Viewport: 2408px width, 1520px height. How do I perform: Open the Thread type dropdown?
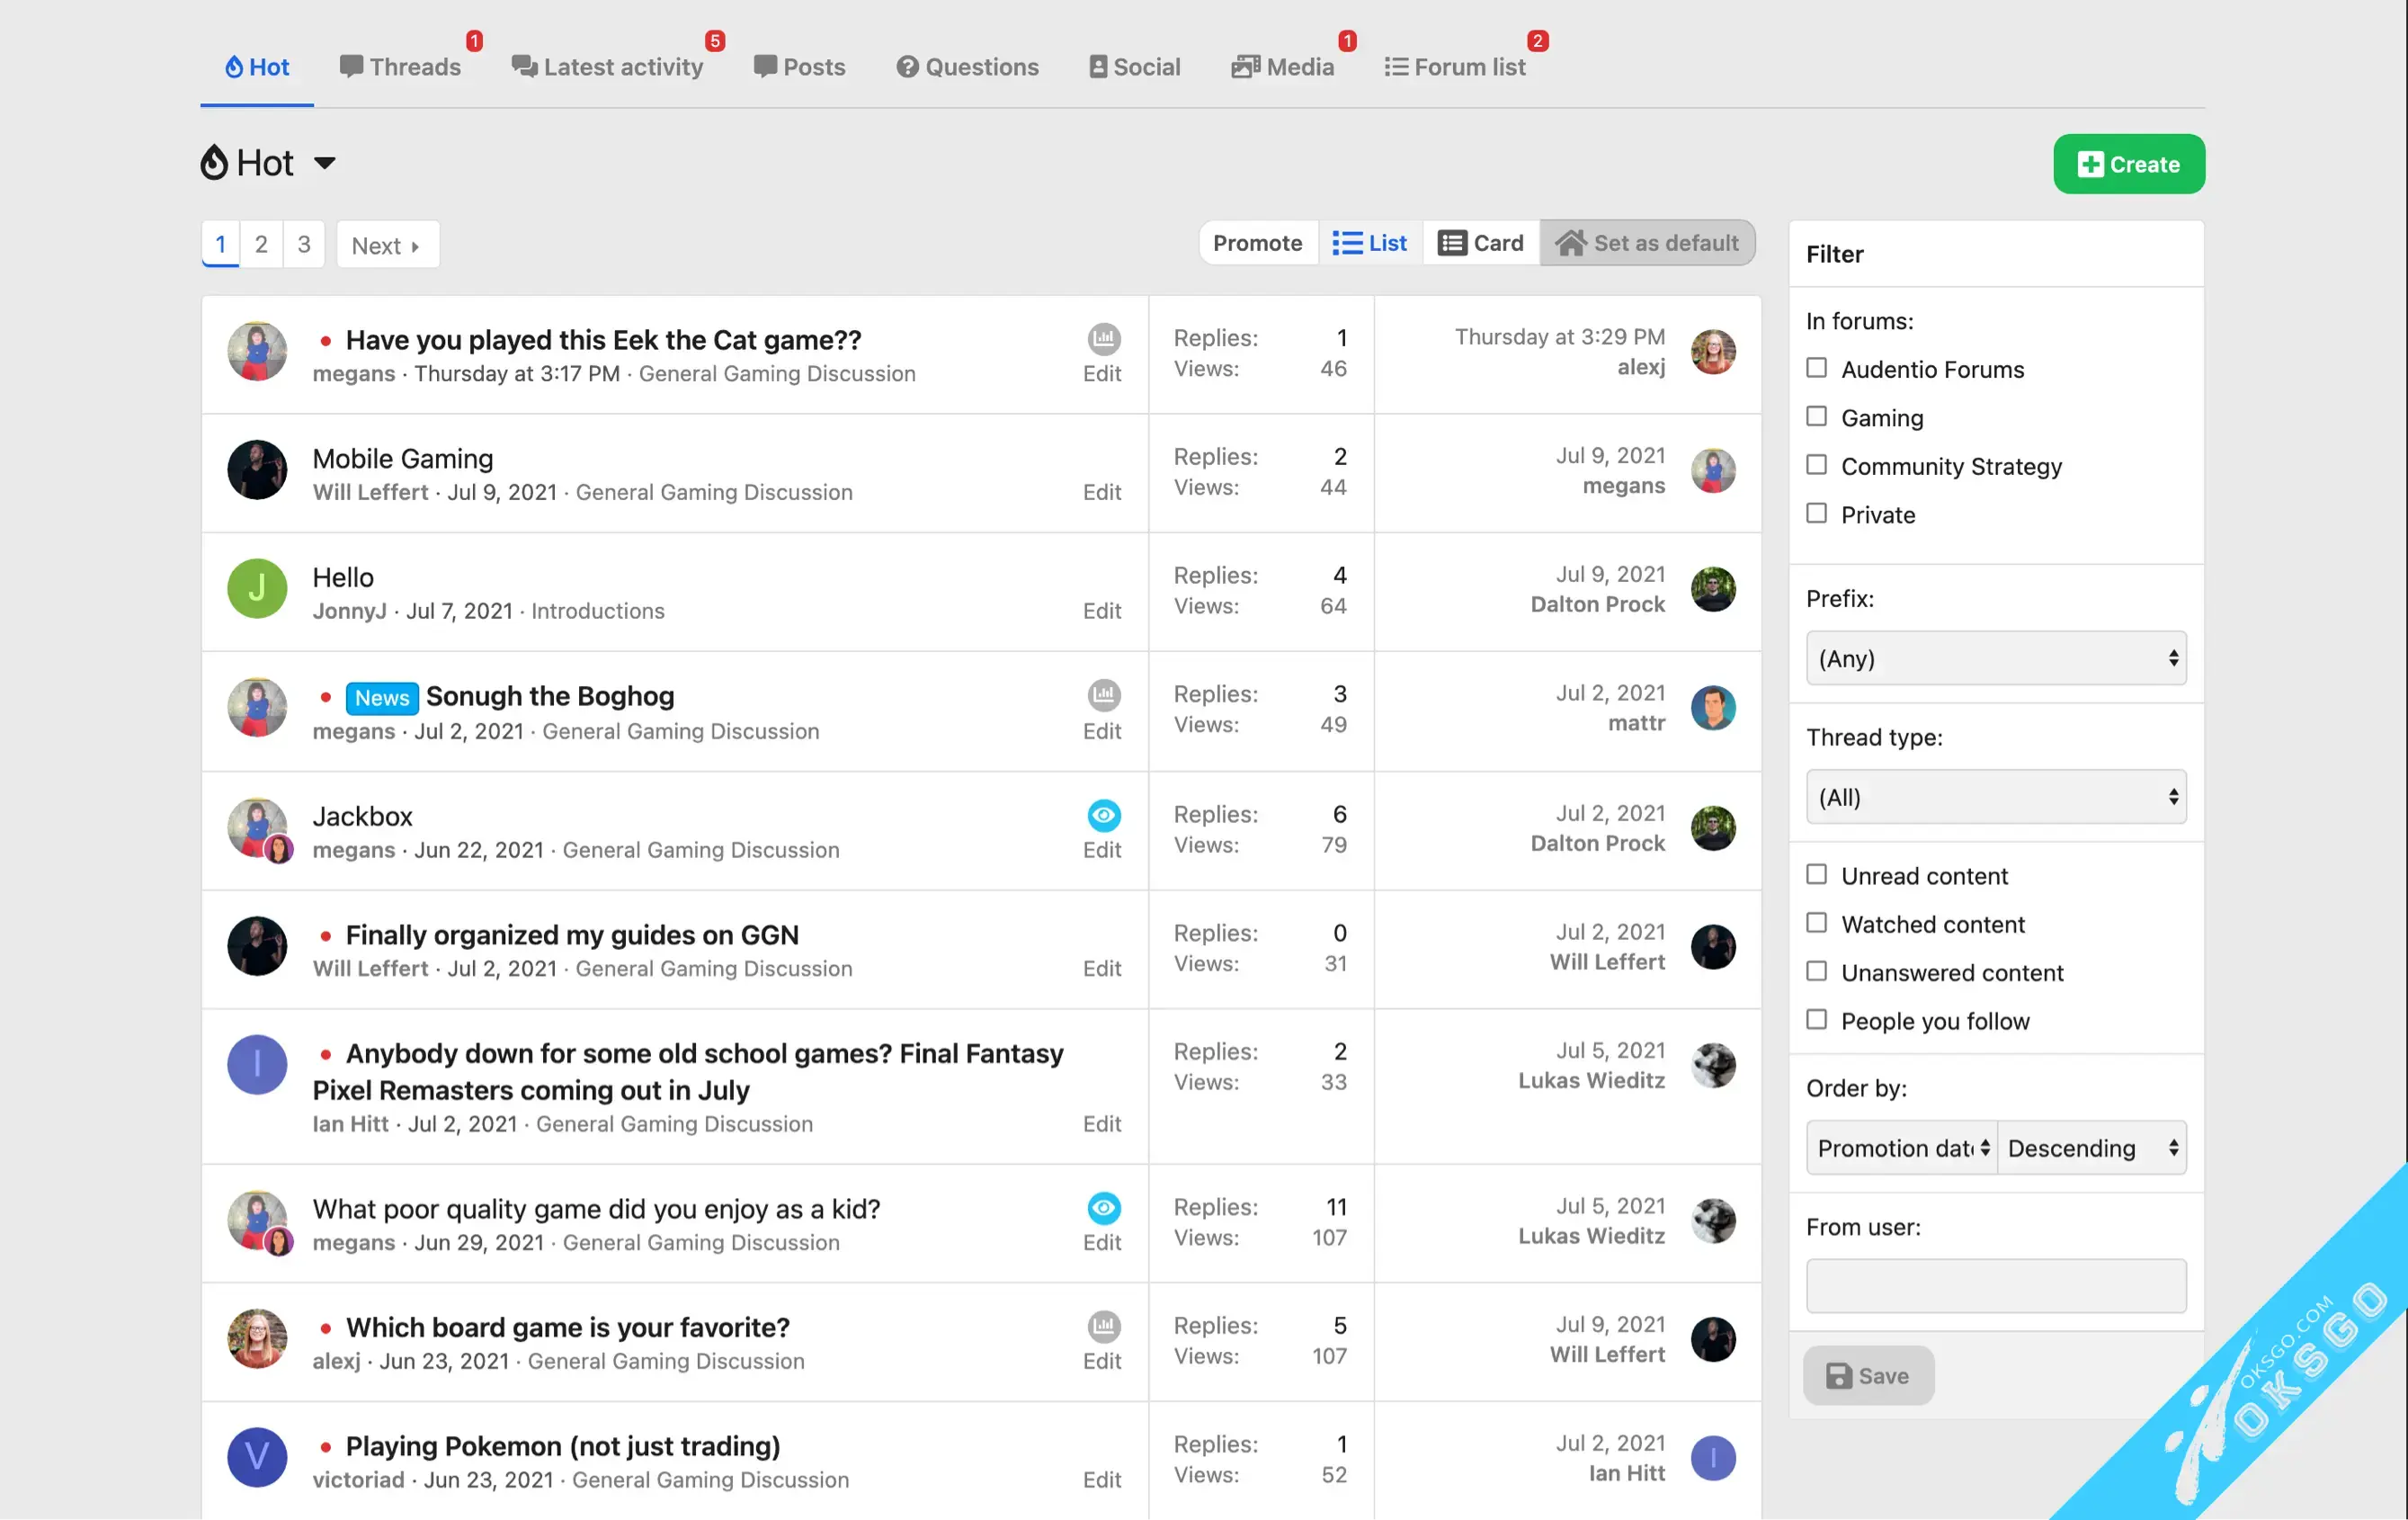coord(1995,797)
